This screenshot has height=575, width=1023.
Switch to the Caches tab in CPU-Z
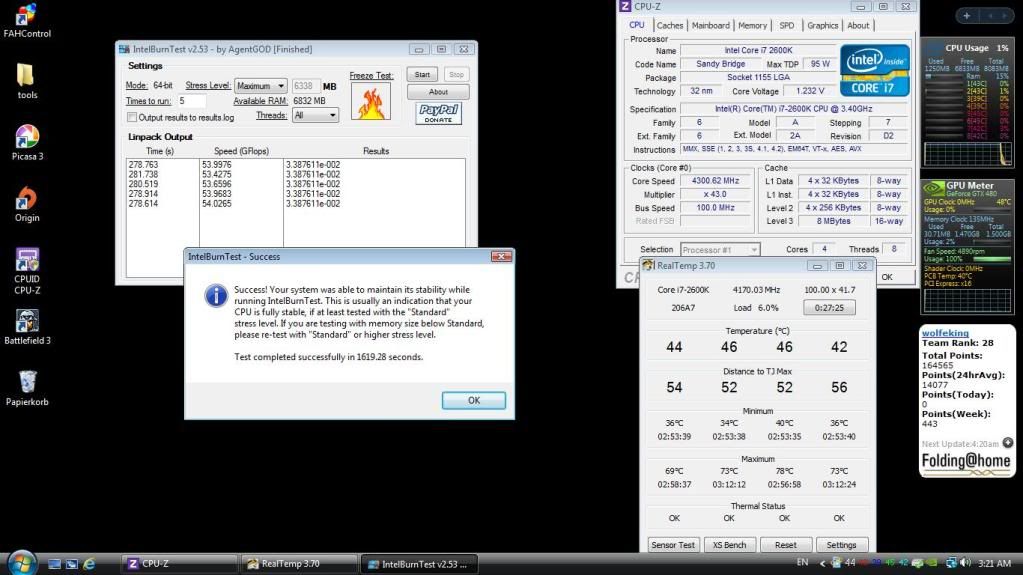click(x=669, y=25)
